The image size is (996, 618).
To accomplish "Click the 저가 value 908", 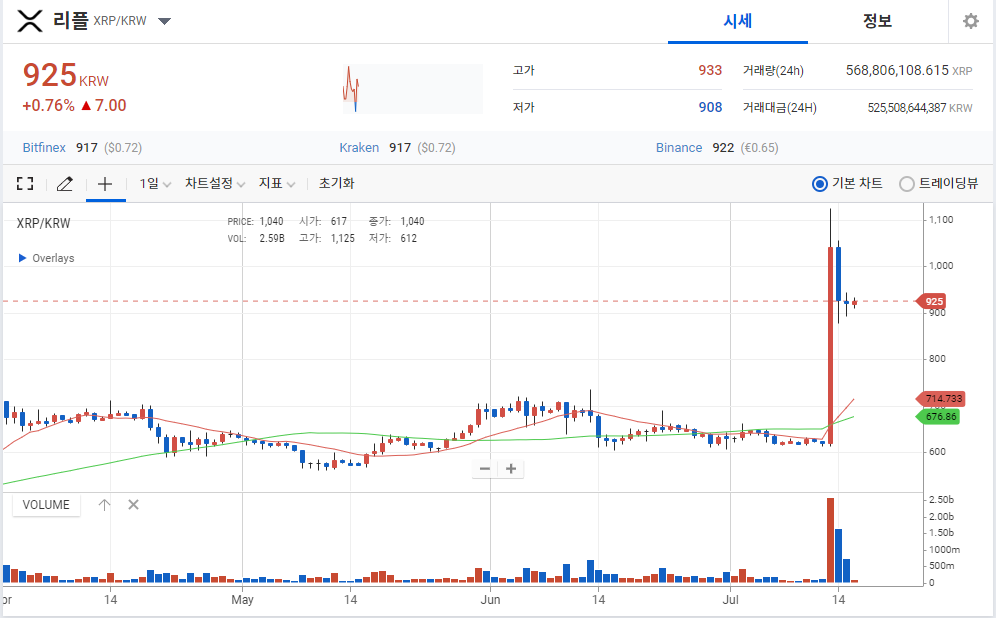I will coord(710,107).
